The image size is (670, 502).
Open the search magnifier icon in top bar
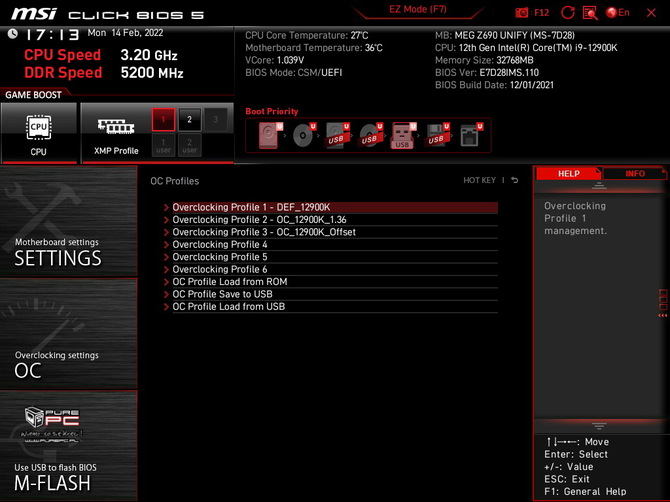[590, 13]
